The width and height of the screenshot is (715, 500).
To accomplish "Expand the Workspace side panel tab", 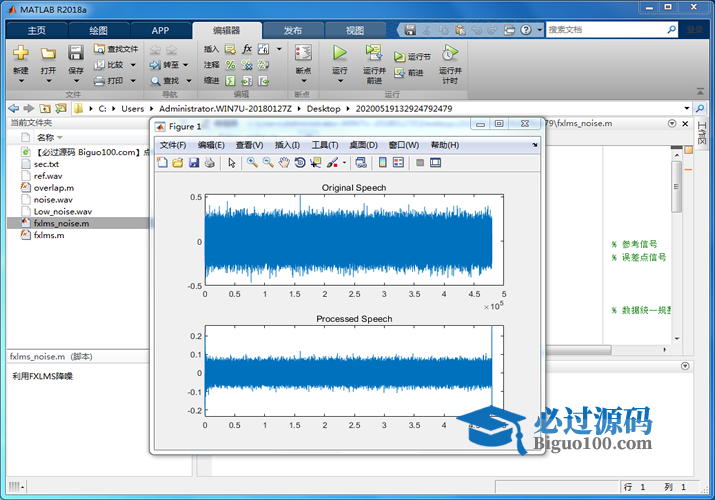I will tap(702, 133).
